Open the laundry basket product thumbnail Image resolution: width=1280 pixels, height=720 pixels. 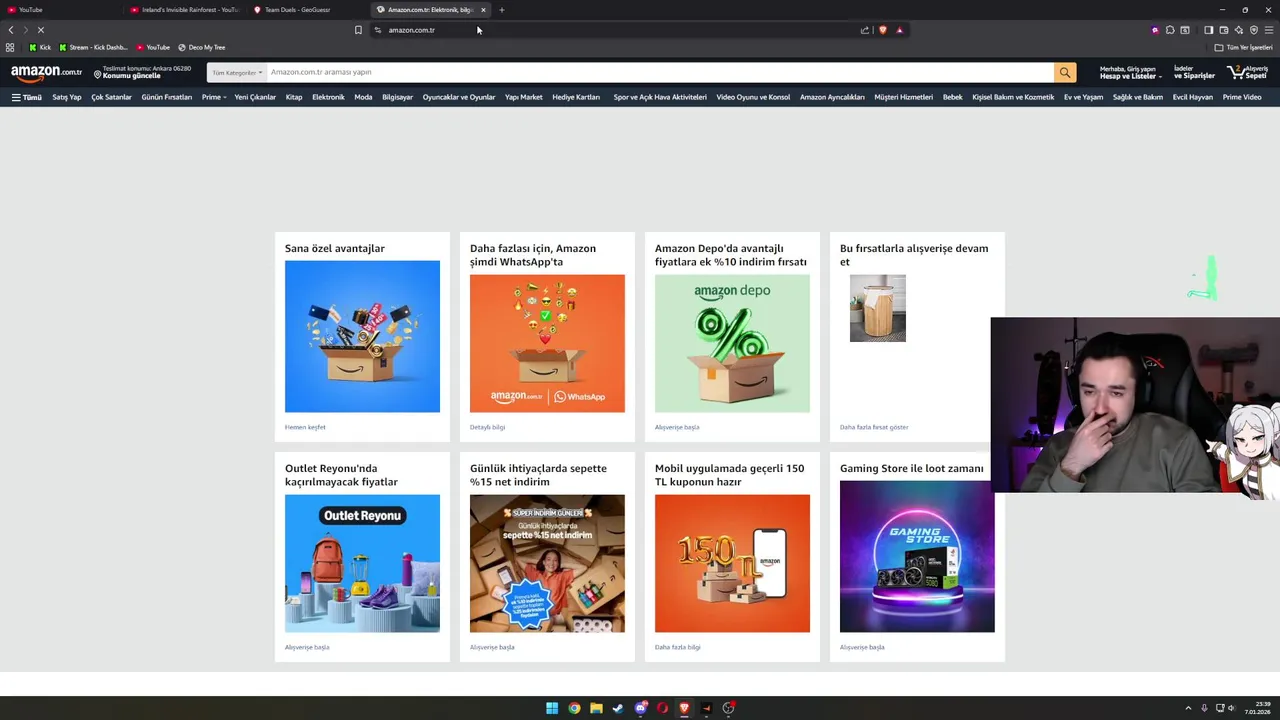pos(877,308)
